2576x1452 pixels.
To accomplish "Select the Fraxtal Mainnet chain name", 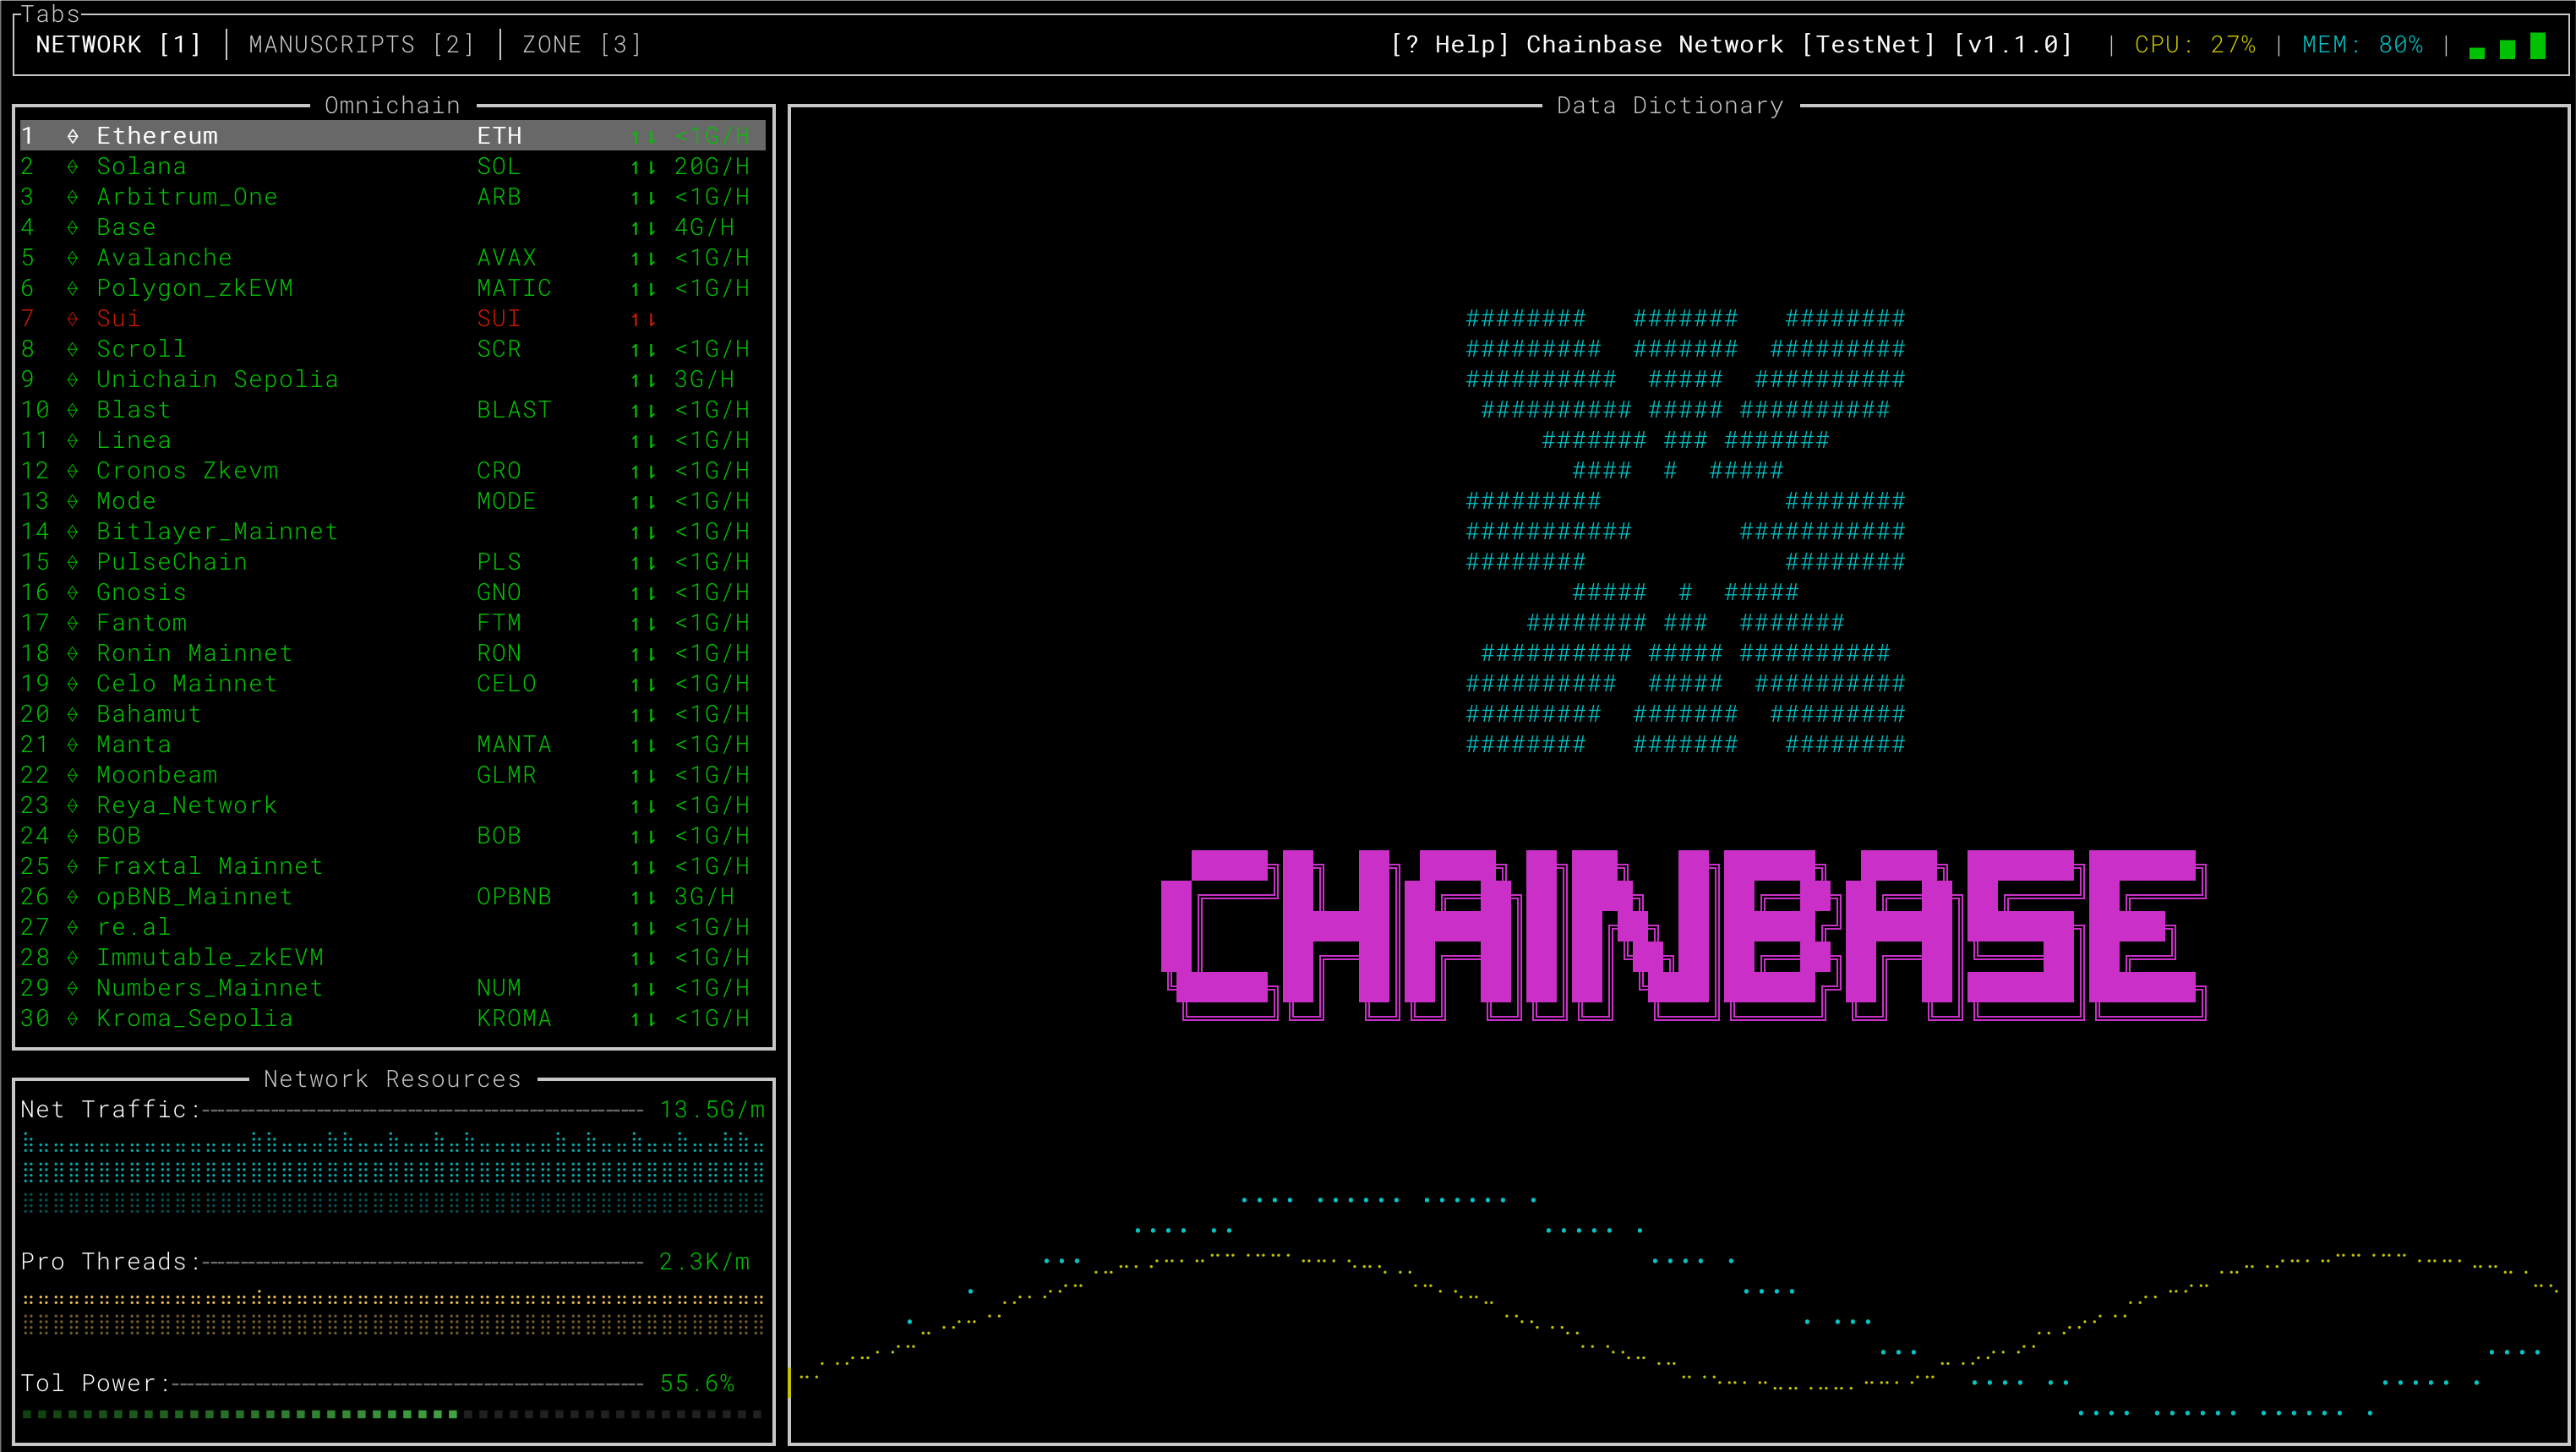I will [210, 866].
